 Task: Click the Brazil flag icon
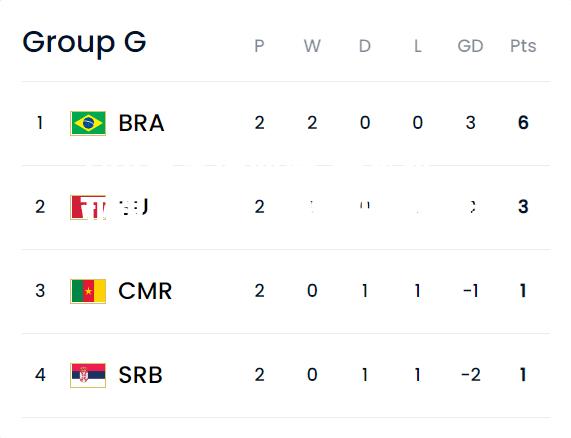click(x=88, y=123)
